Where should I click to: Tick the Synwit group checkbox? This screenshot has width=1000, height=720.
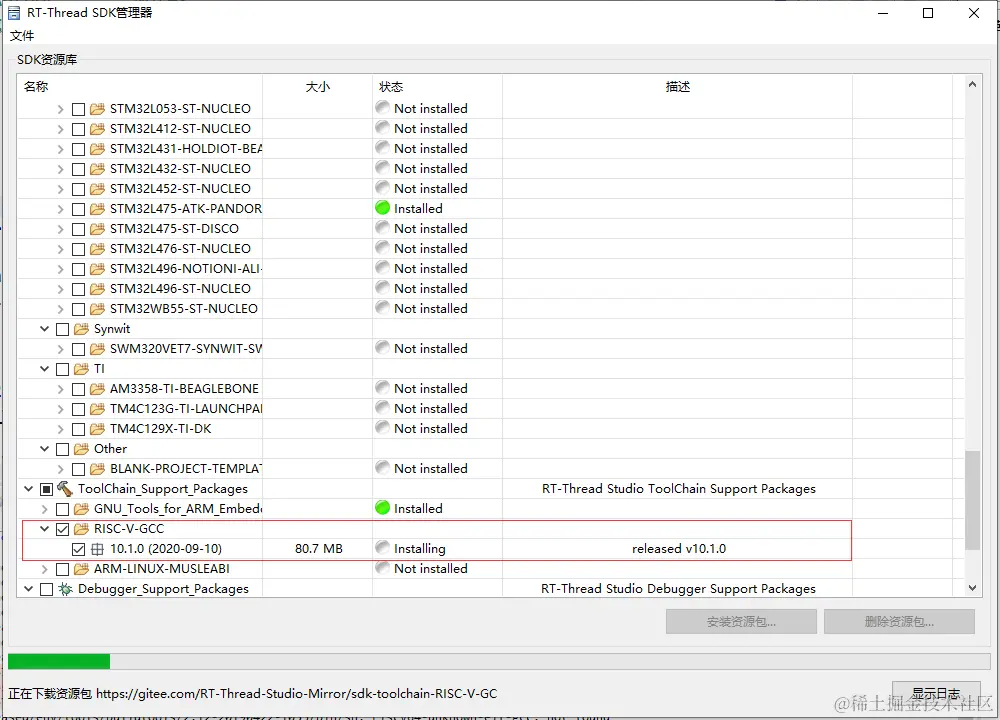pyautogui.click(x=62, y=329)
